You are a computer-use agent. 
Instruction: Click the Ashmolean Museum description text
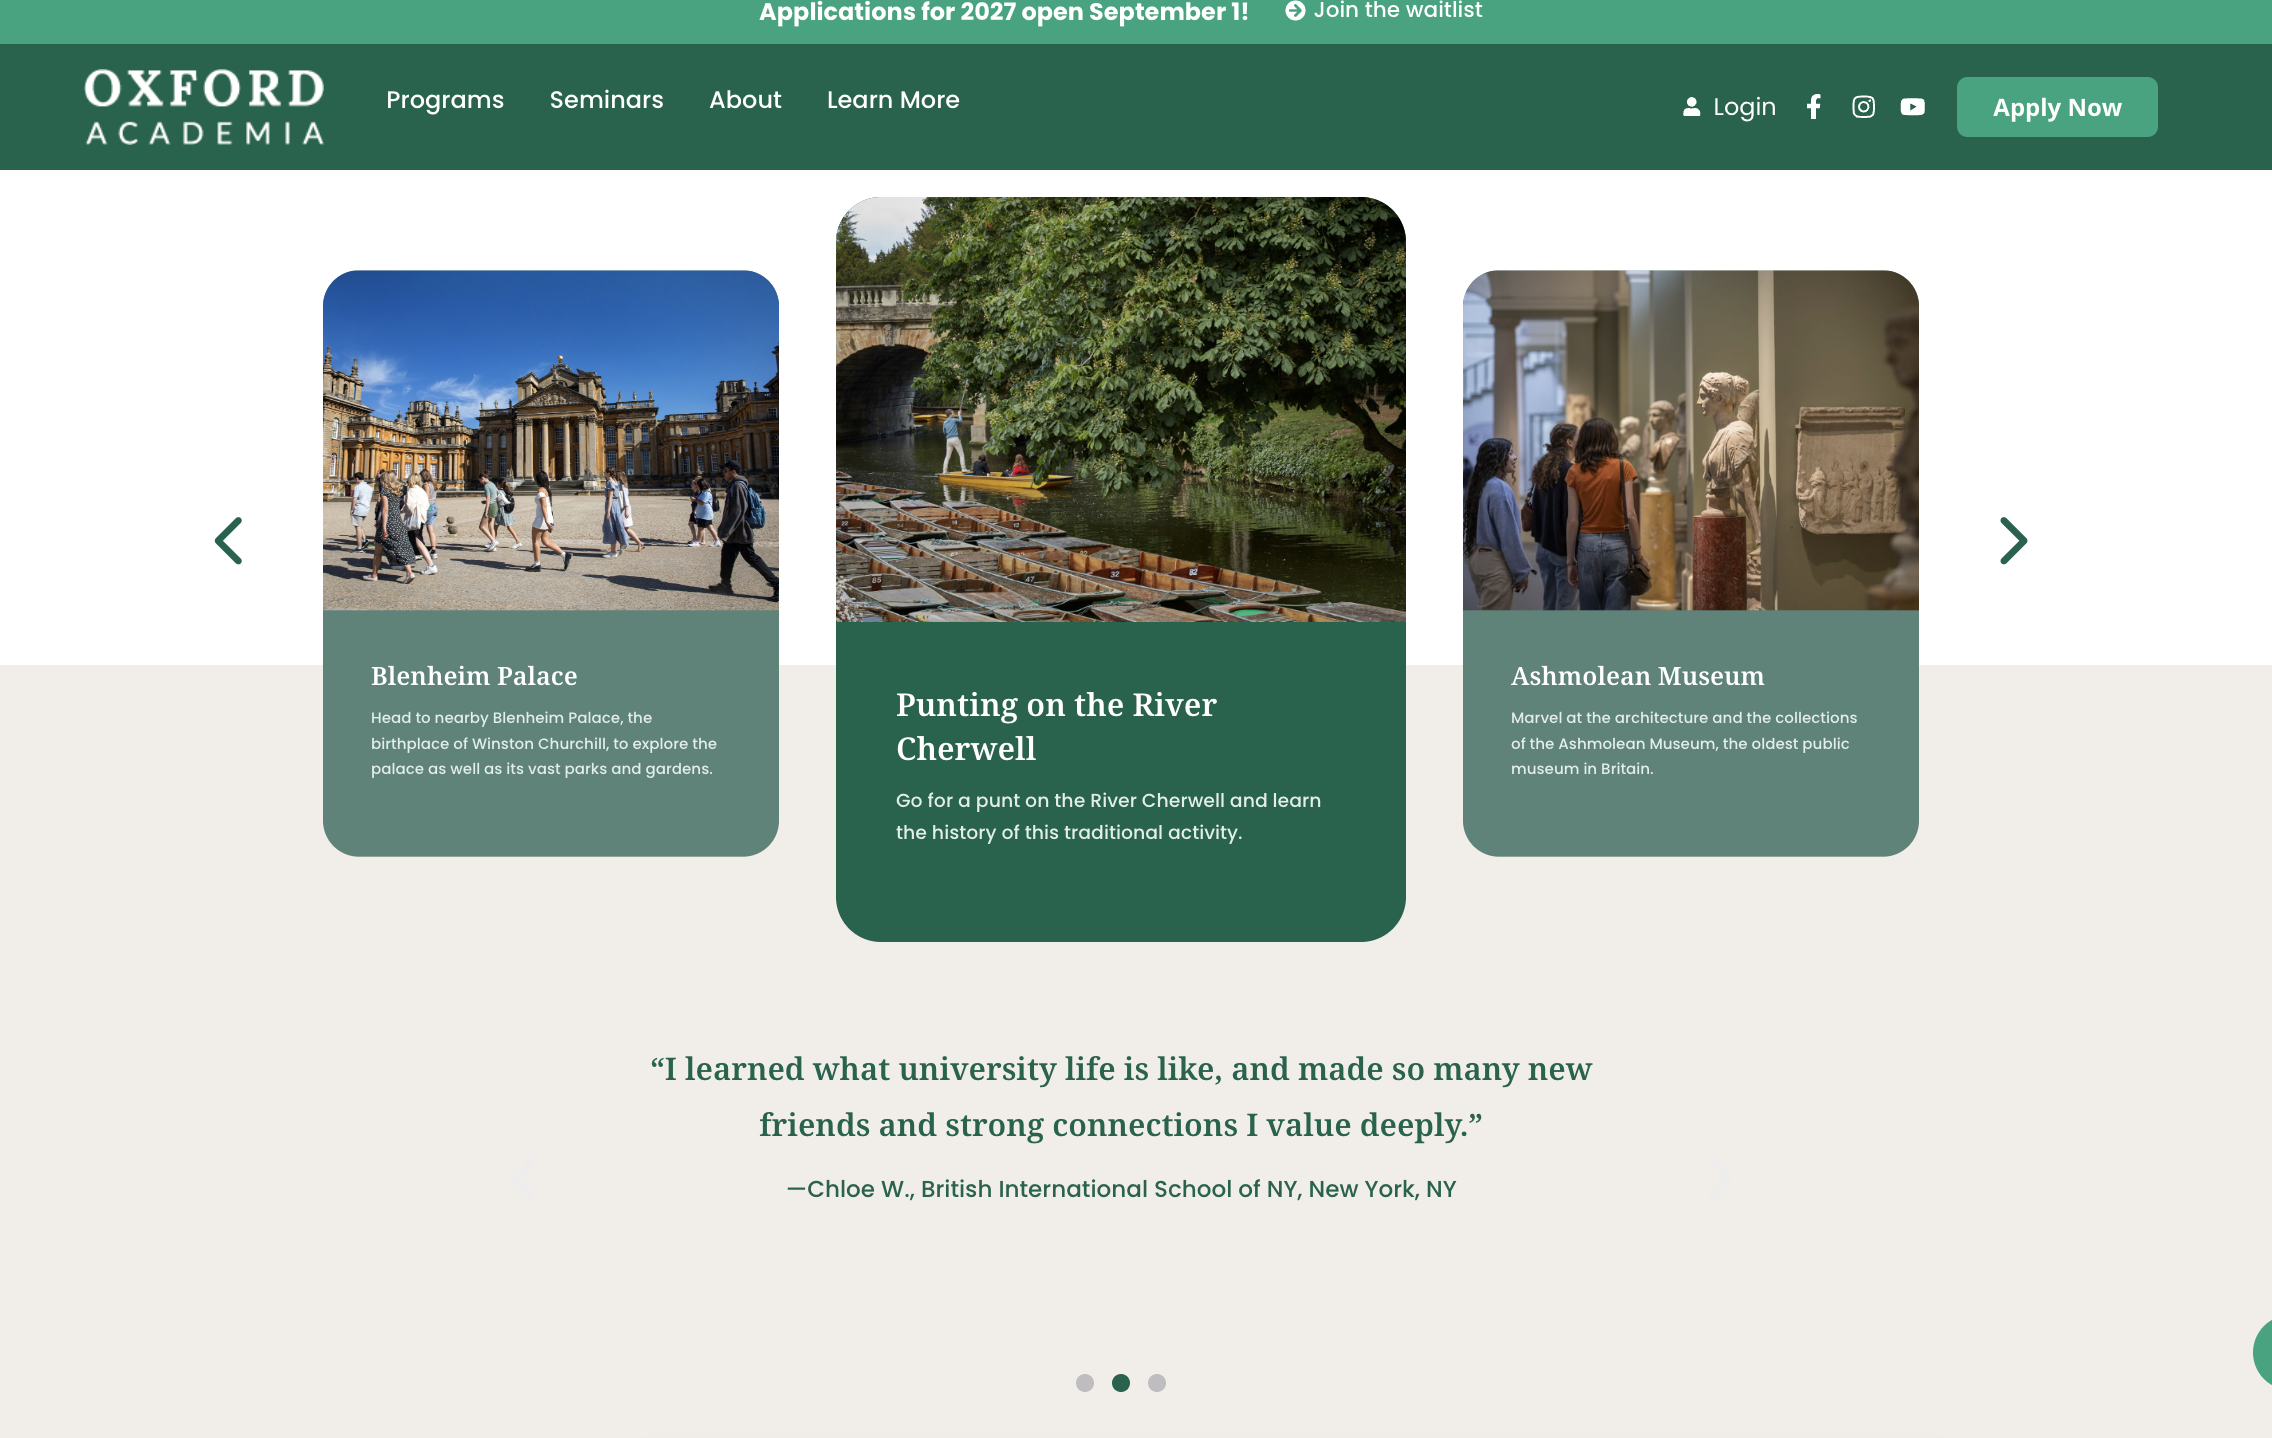pos(1684,743)
